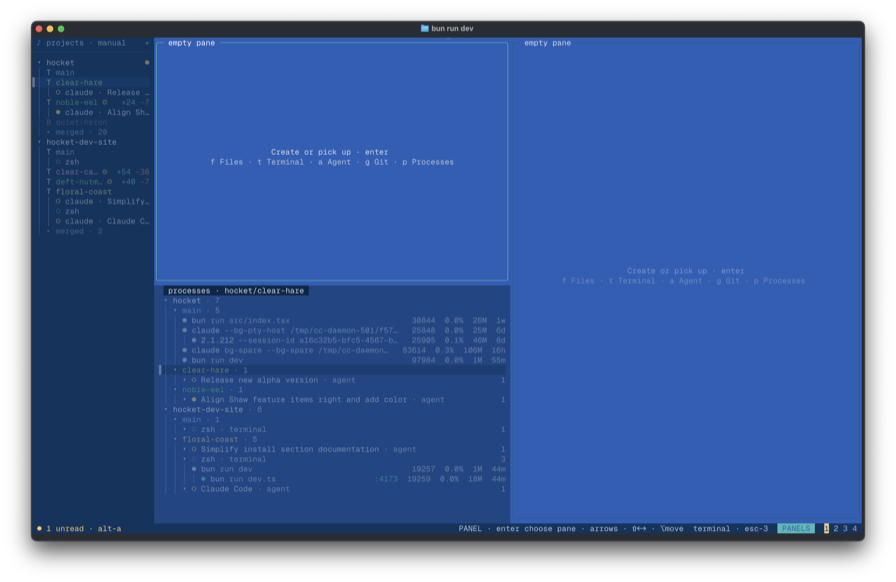Click the right 'empty pane' title
The width and height of the screenshot is (896, 582).
click(547, 43)
